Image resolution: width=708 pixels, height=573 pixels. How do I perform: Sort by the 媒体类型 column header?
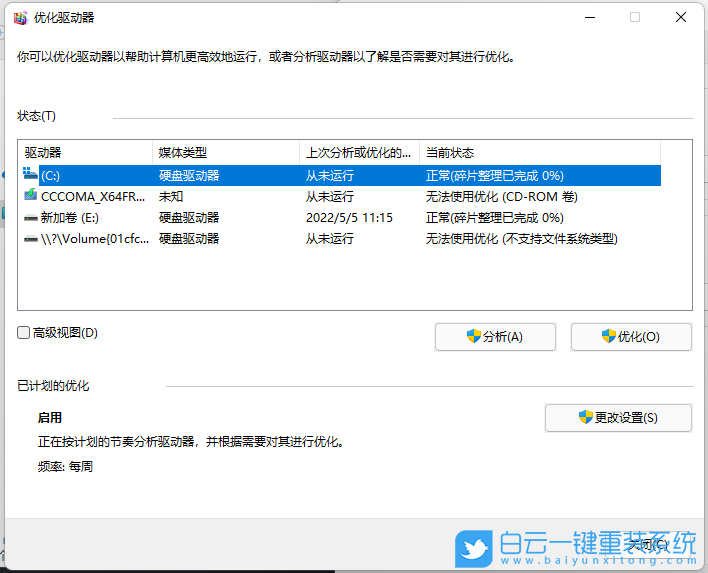point(226,153)
